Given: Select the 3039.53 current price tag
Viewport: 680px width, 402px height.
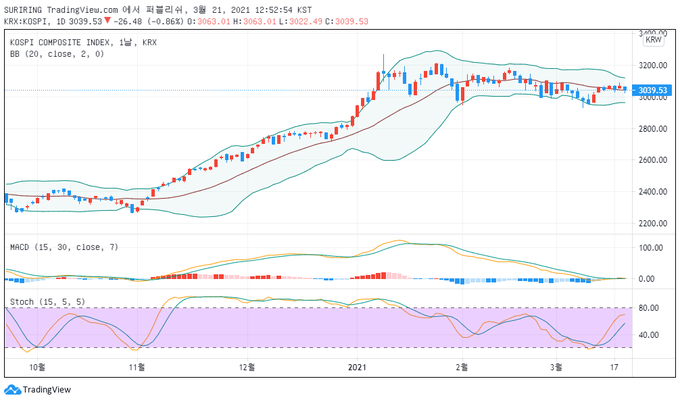Looking at the screenshot, I should coord(652,90).
